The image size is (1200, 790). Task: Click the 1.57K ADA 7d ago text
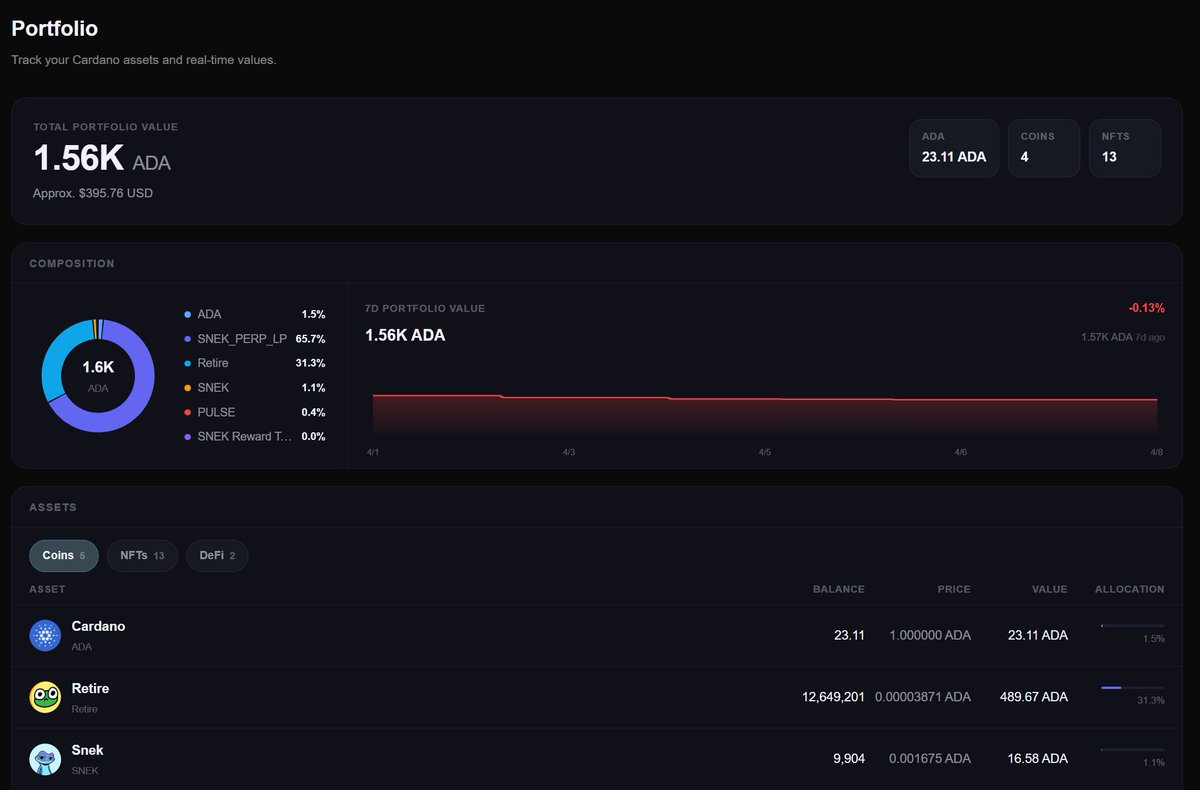pyautogui.click(x=1123, y=337)
